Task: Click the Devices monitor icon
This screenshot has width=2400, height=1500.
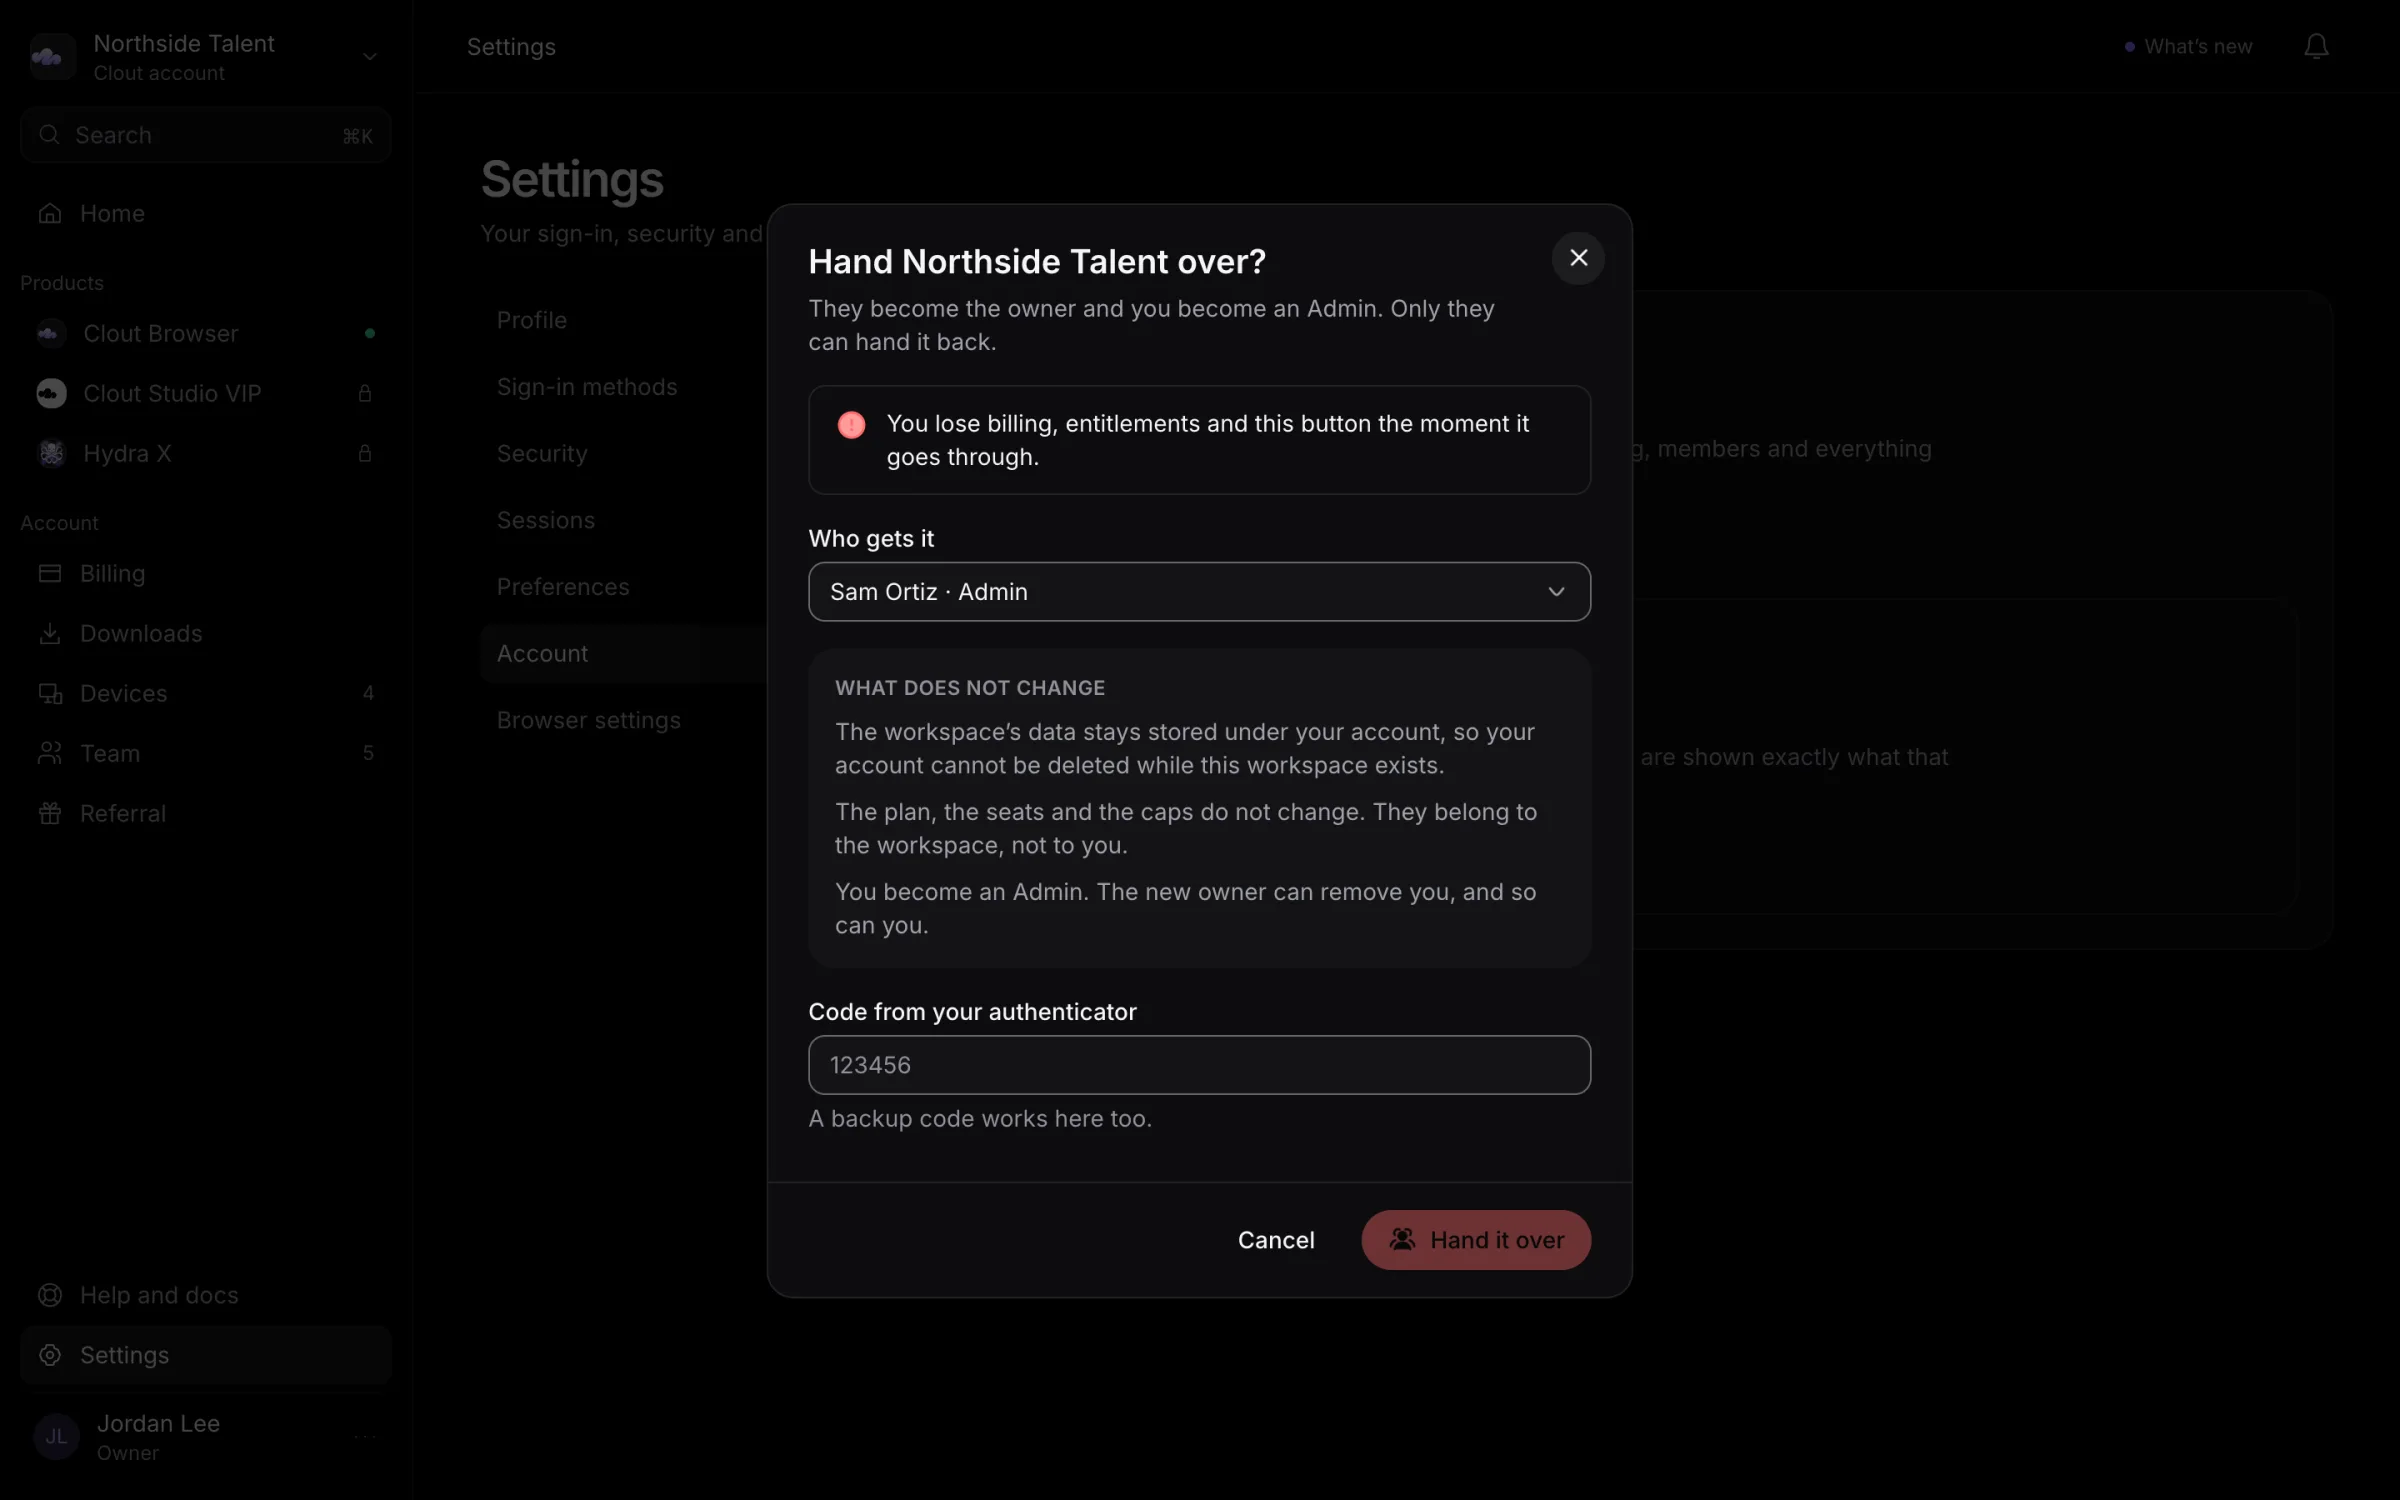Action: (50, 693)
